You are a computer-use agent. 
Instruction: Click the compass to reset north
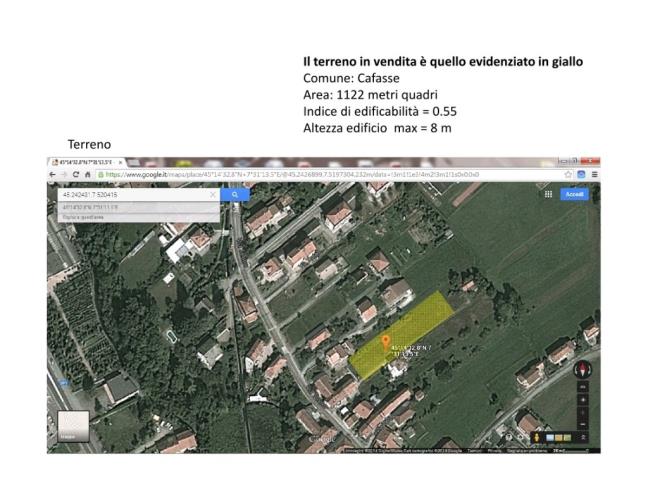point(583,369)
